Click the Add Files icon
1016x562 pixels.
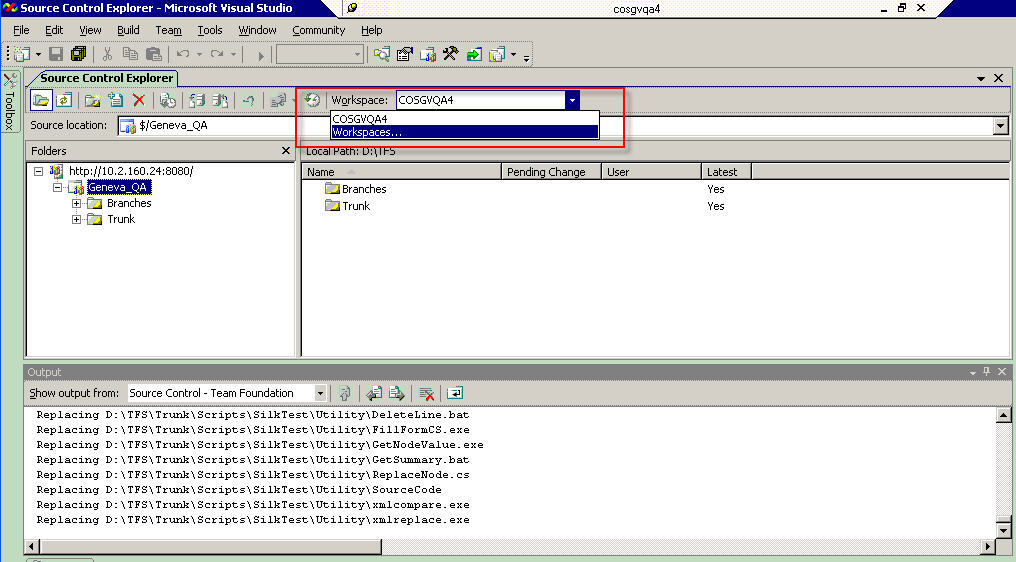tap(116, 100)
